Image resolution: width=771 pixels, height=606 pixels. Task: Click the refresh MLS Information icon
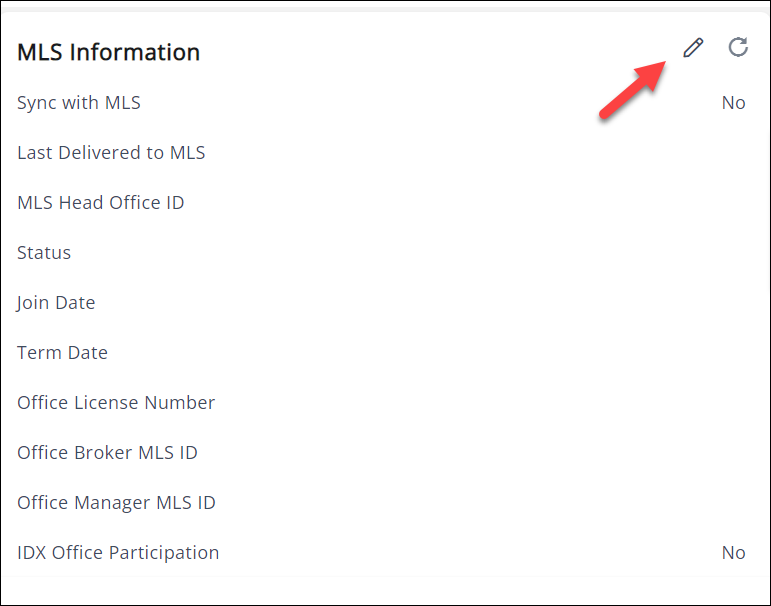point(738,47)
